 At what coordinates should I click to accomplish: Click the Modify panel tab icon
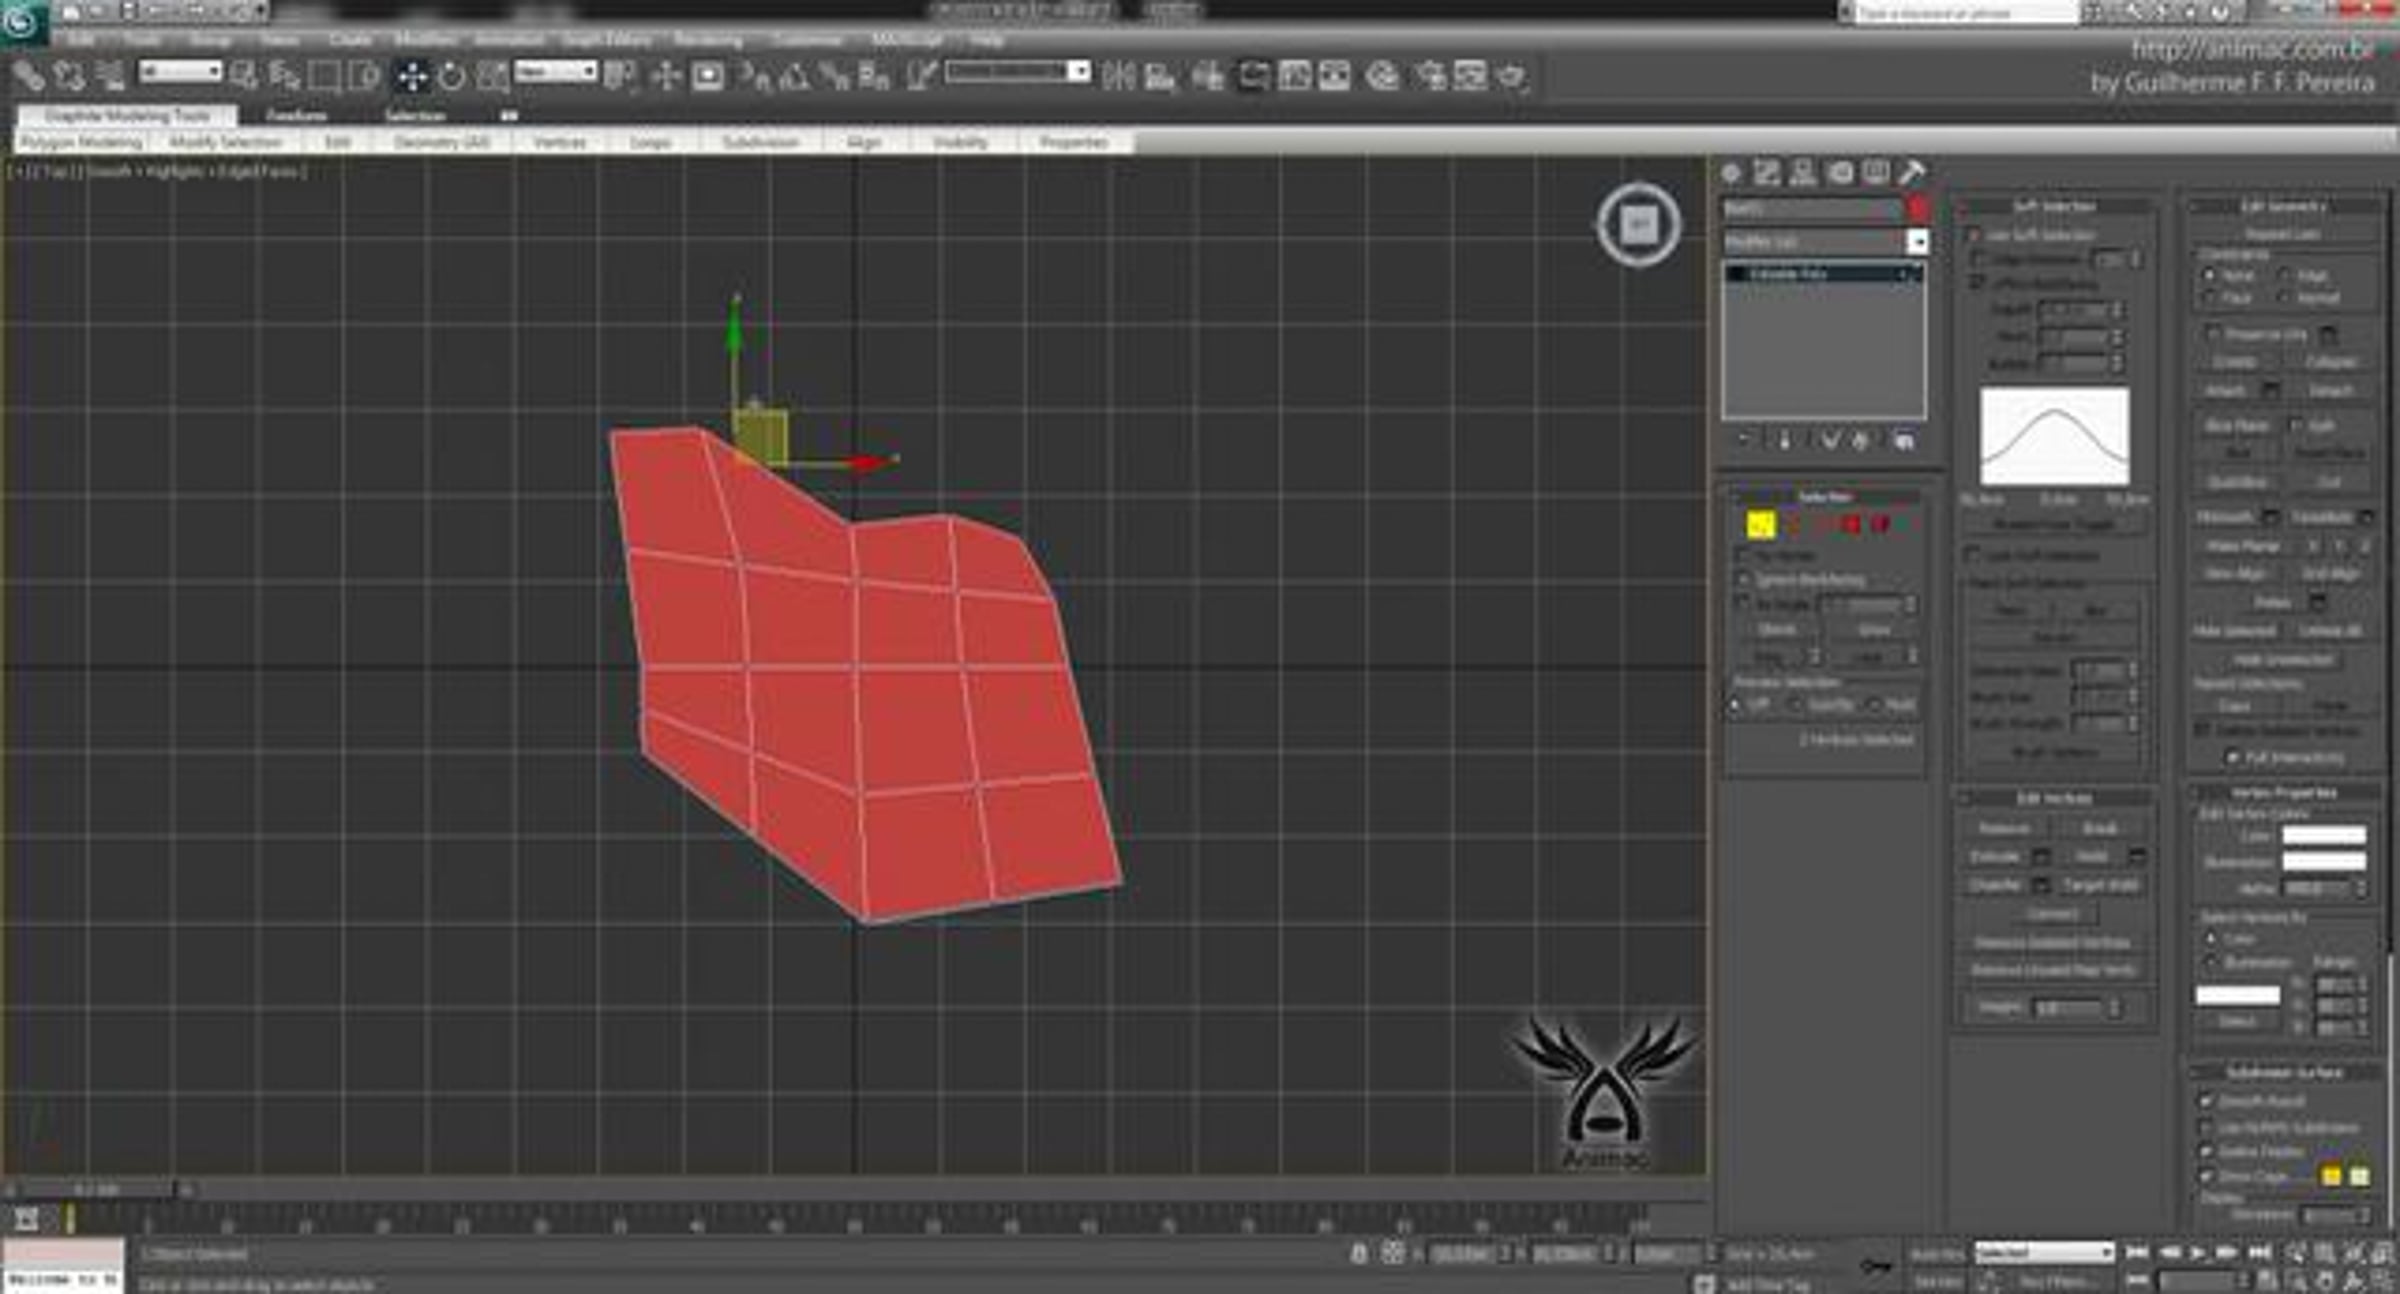pyautogui.click(x=1766, y=173)
